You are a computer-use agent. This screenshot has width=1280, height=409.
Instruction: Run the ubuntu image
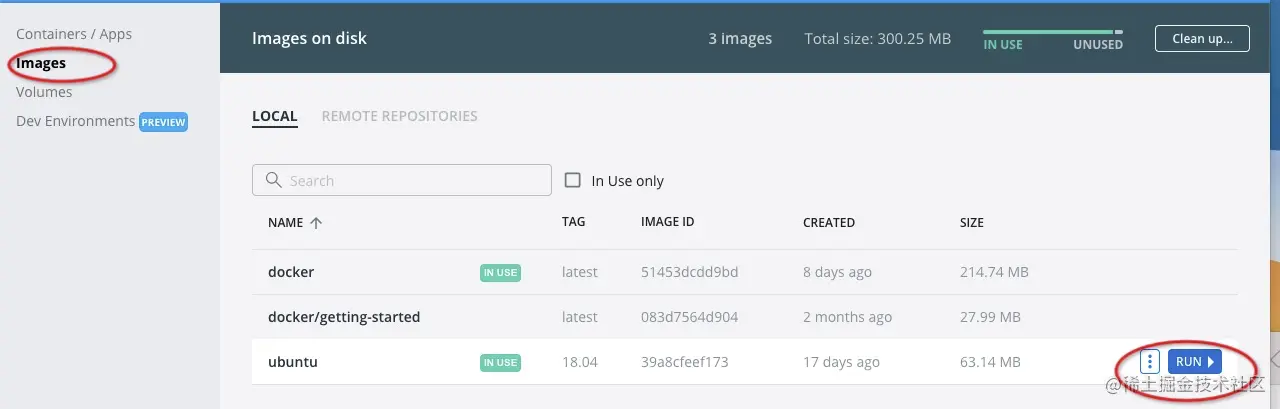(x=1195, y=362)
